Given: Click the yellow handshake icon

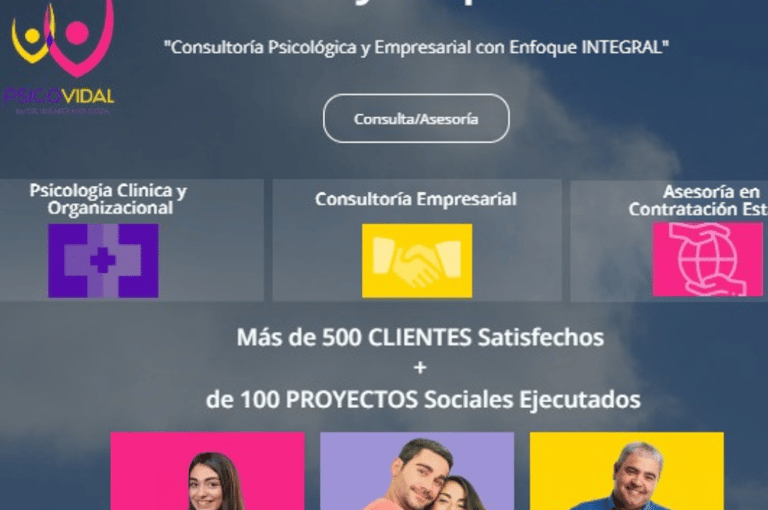Looking at the screenshot, I should tap(417, 261).
